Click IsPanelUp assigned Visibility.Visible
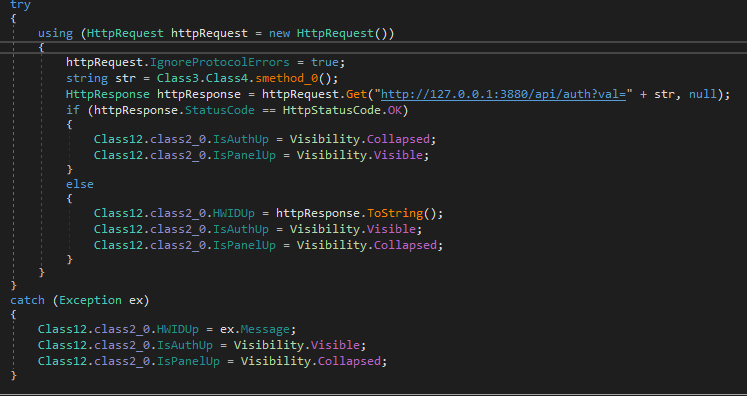 [x=244, y=155]
